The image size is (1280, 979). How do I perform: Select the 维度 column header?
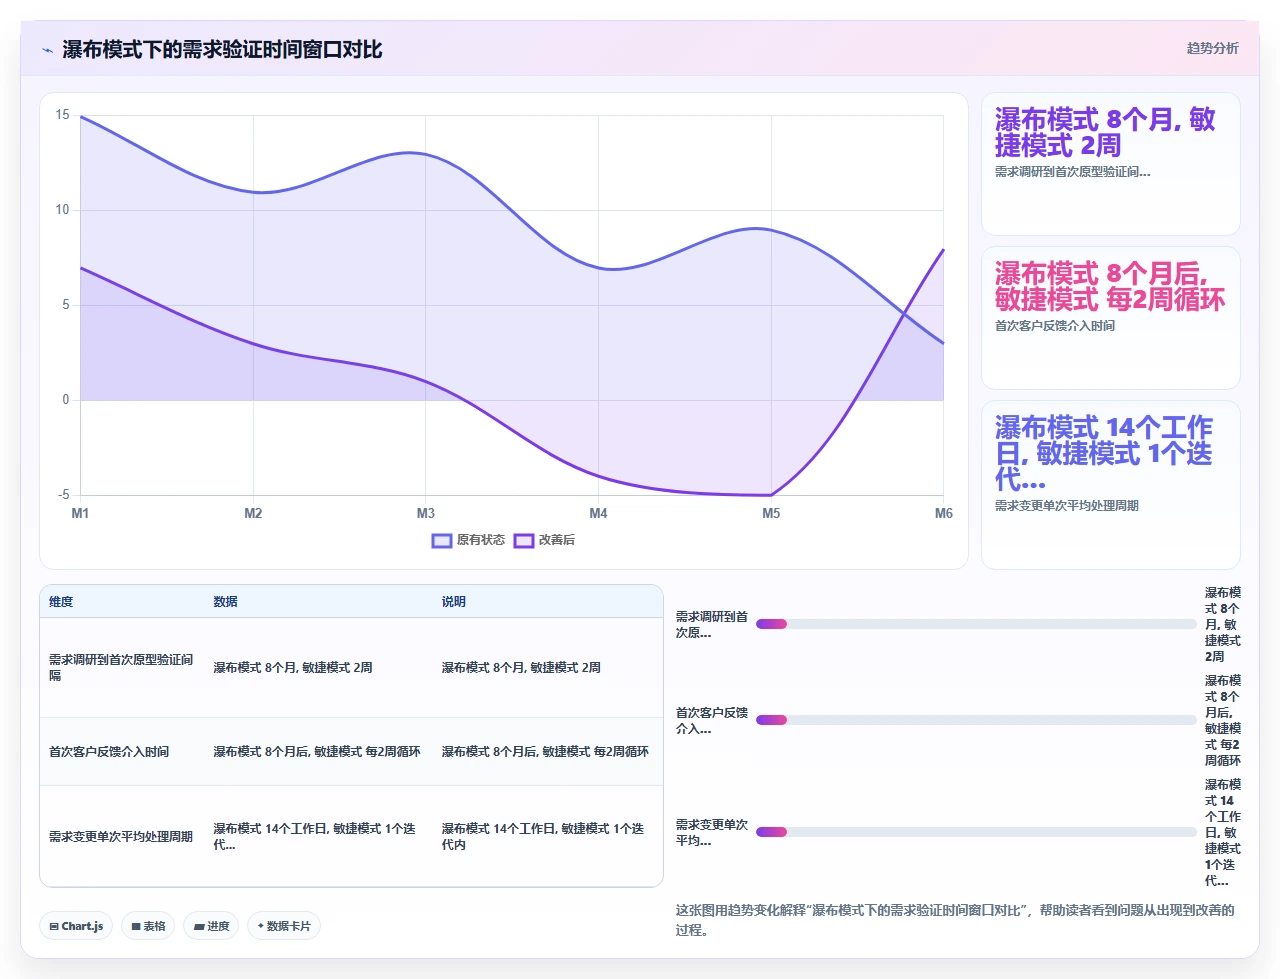pos(61,602)
